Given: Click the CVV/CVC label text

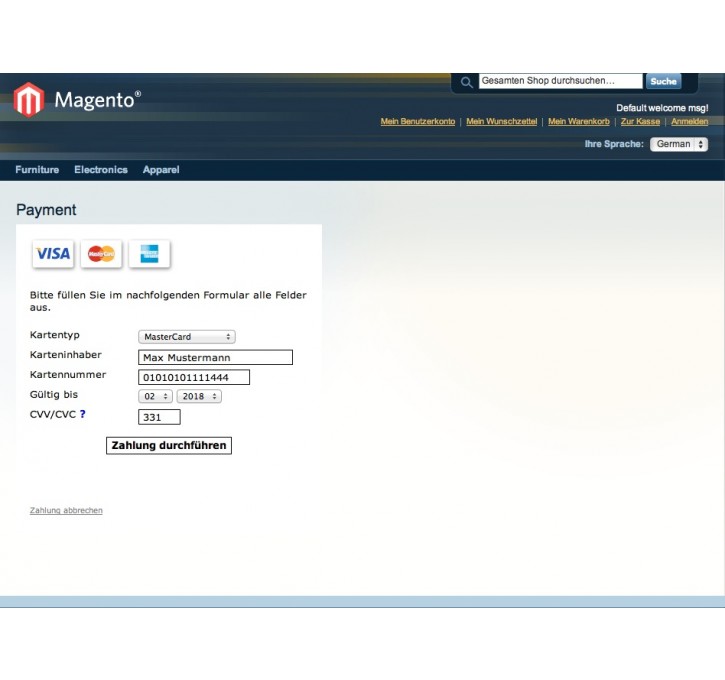Looking at the screenshot, I should tap(53, 414).
